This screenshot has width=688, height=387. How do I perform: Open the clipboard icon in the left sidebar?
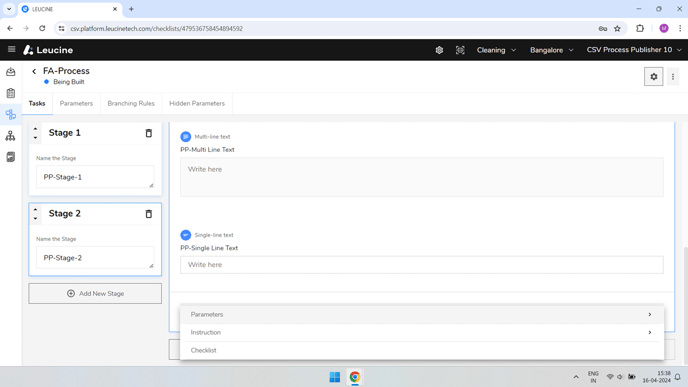click(x=11, y=93)
